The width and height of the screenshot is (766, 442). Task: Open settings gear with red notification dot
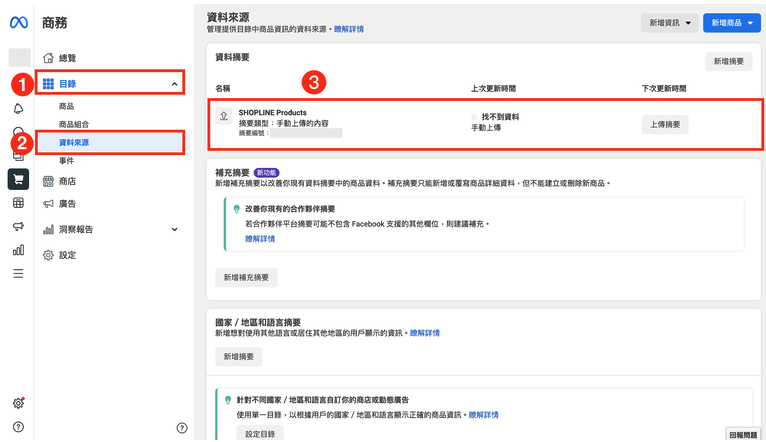[x=19, y=403]
